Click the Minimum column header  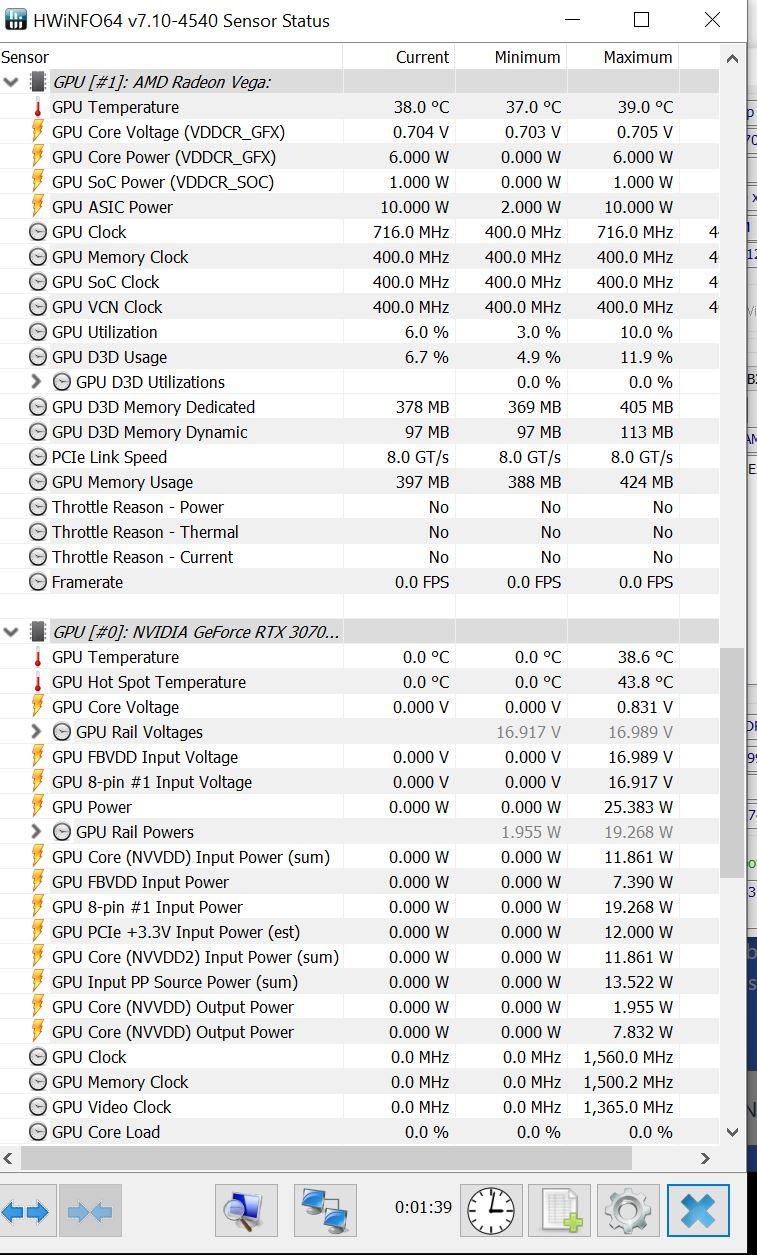pyautogui.click(x=511, y=57)
